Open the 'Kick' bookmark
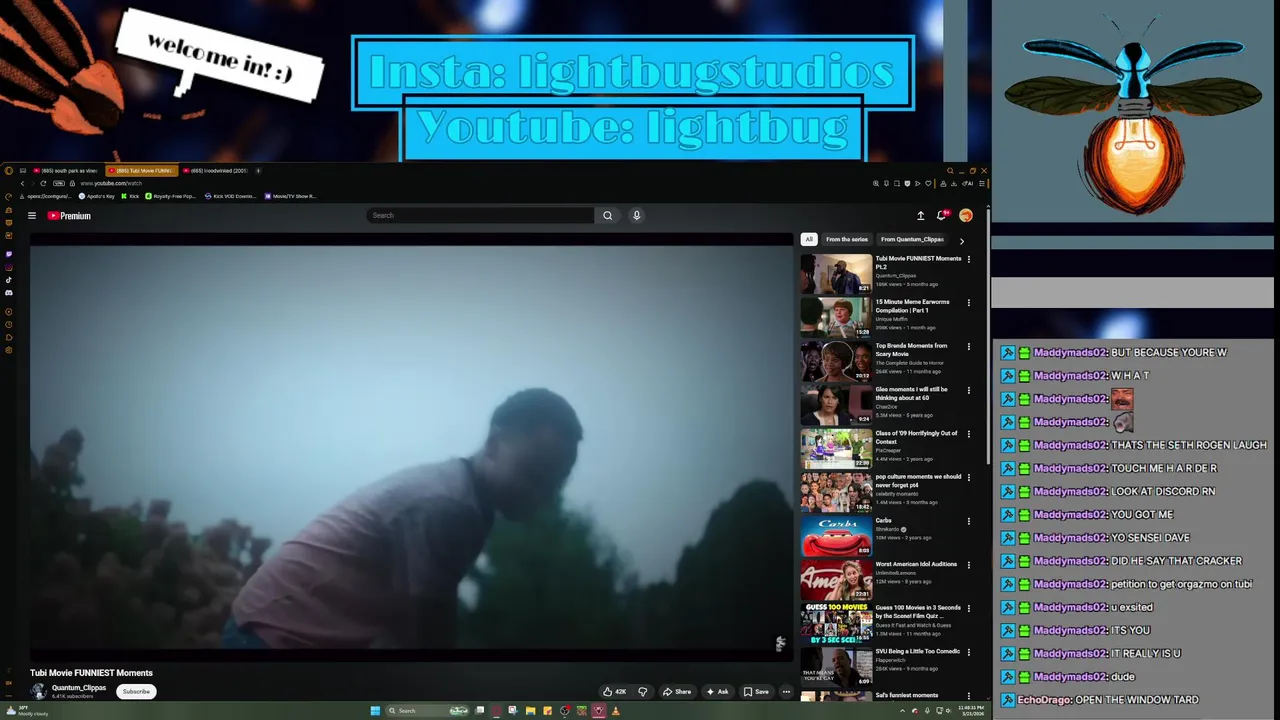 (130, 196)
